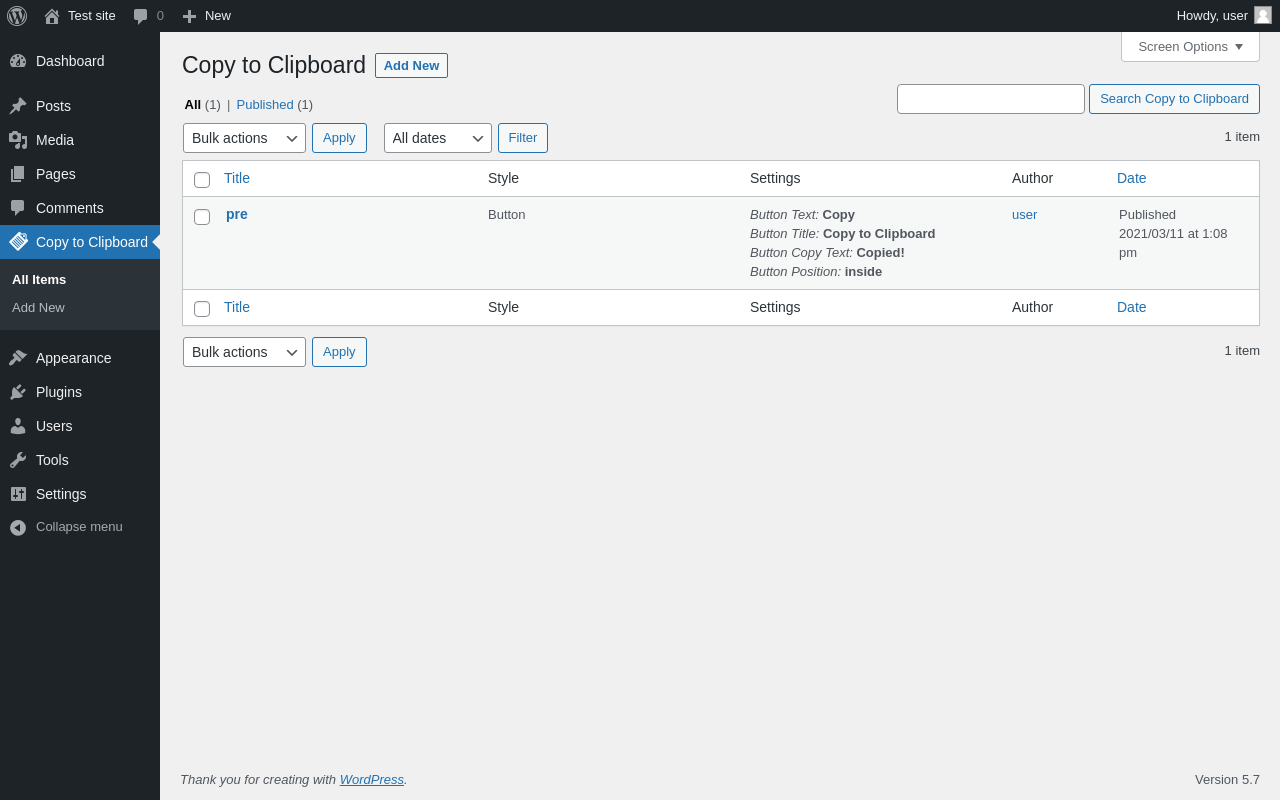Click the Settings sliders icon
The image size is (1280, 800).
pyautogui.click(x=18, y=494)
